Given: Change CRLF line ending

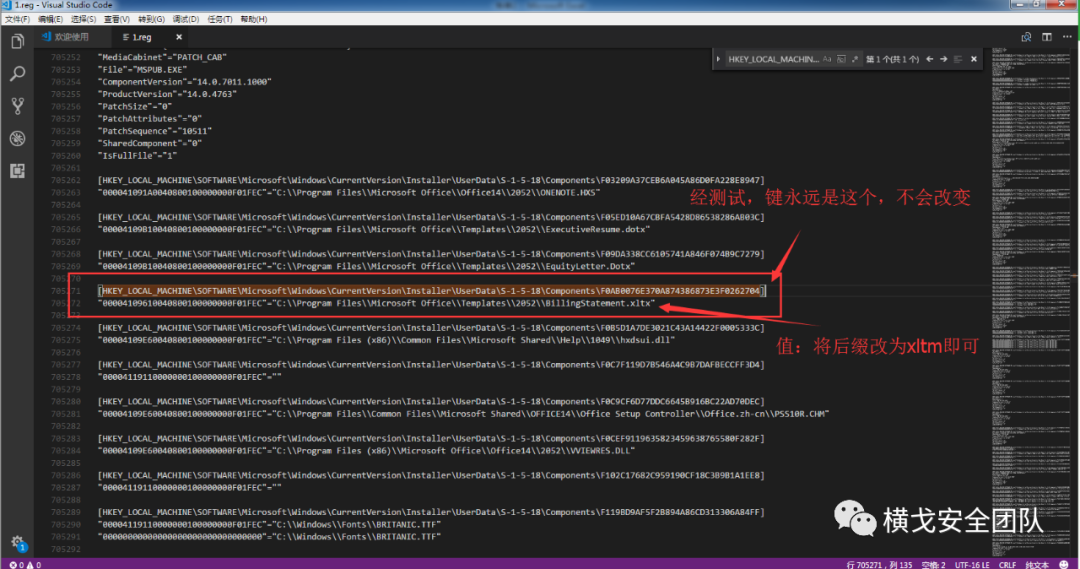Looking at the screenshot, I should pyautogui.click(x=1007, y=564).
